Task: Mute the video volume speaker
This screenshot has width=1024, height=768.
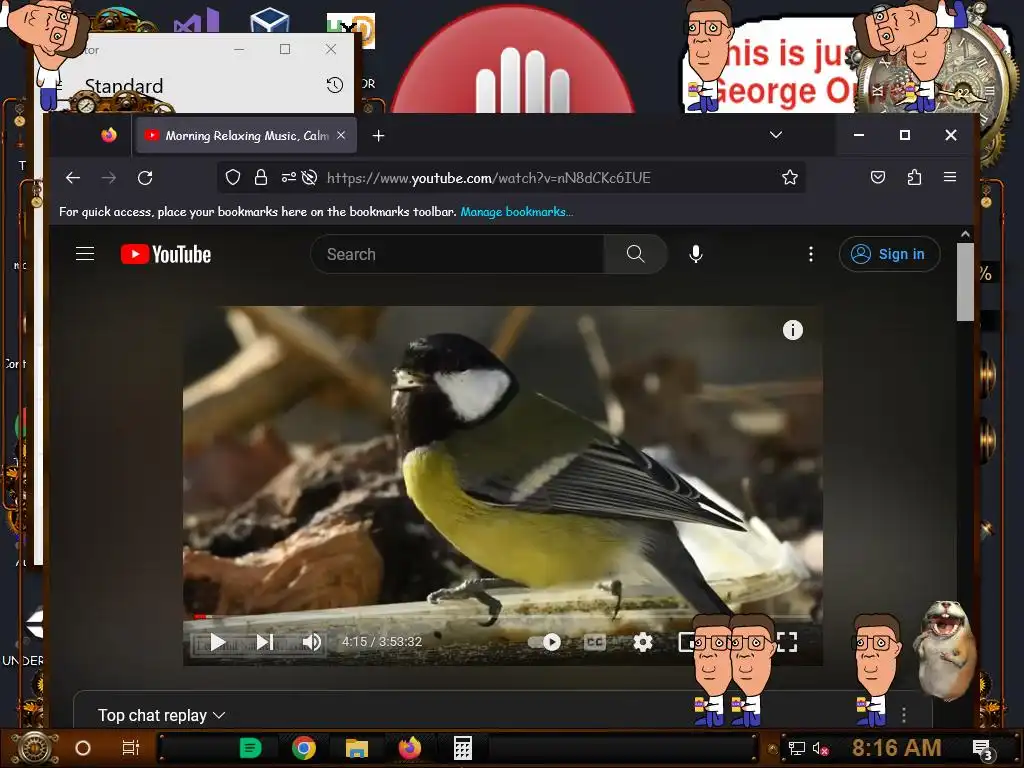Action: [x=312, y=643]
